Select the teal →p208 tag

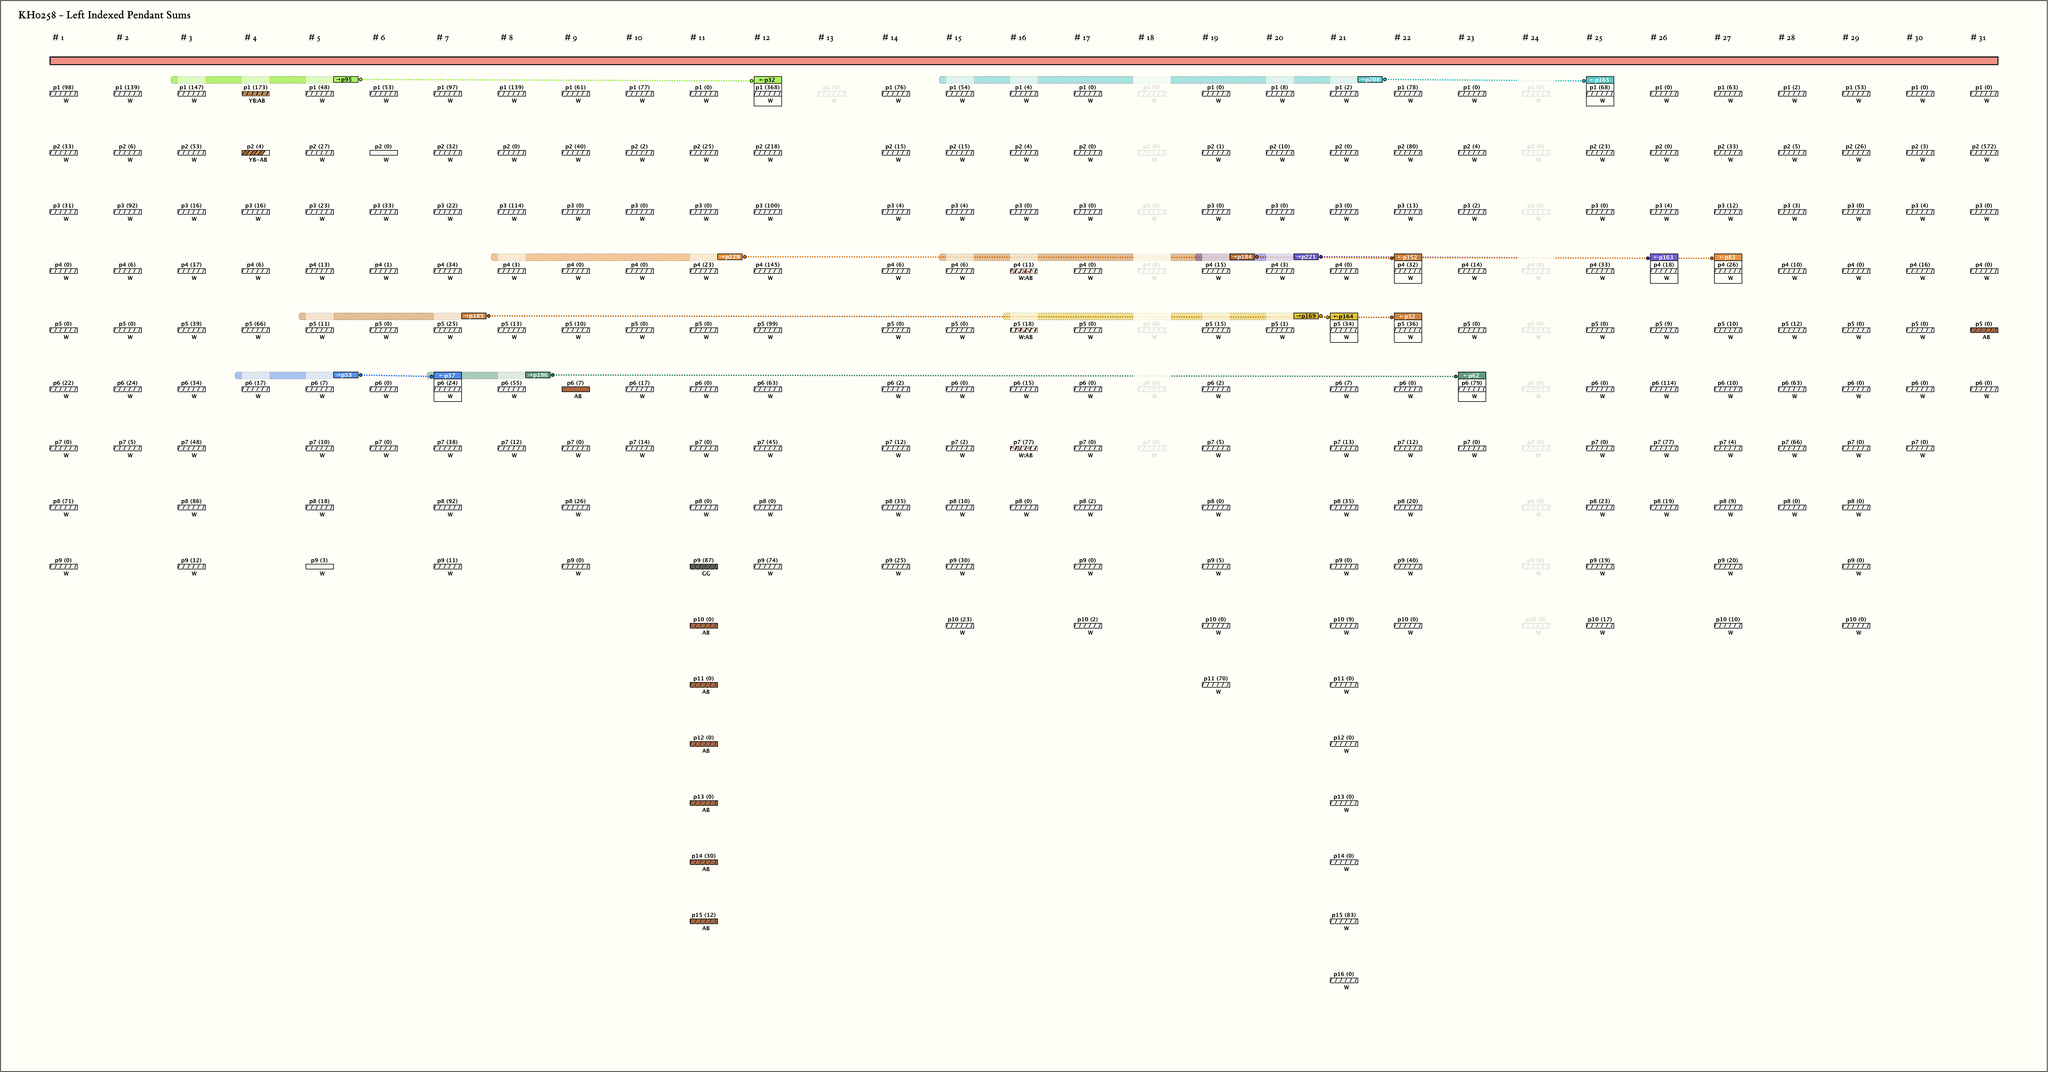[x=1370, y=79]
